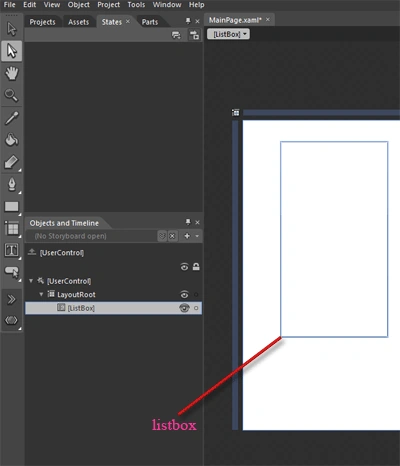Select the [ListBox] tree row
Image resolution: width=400 pixels, height=466 pixels.
tap(113, 308)
